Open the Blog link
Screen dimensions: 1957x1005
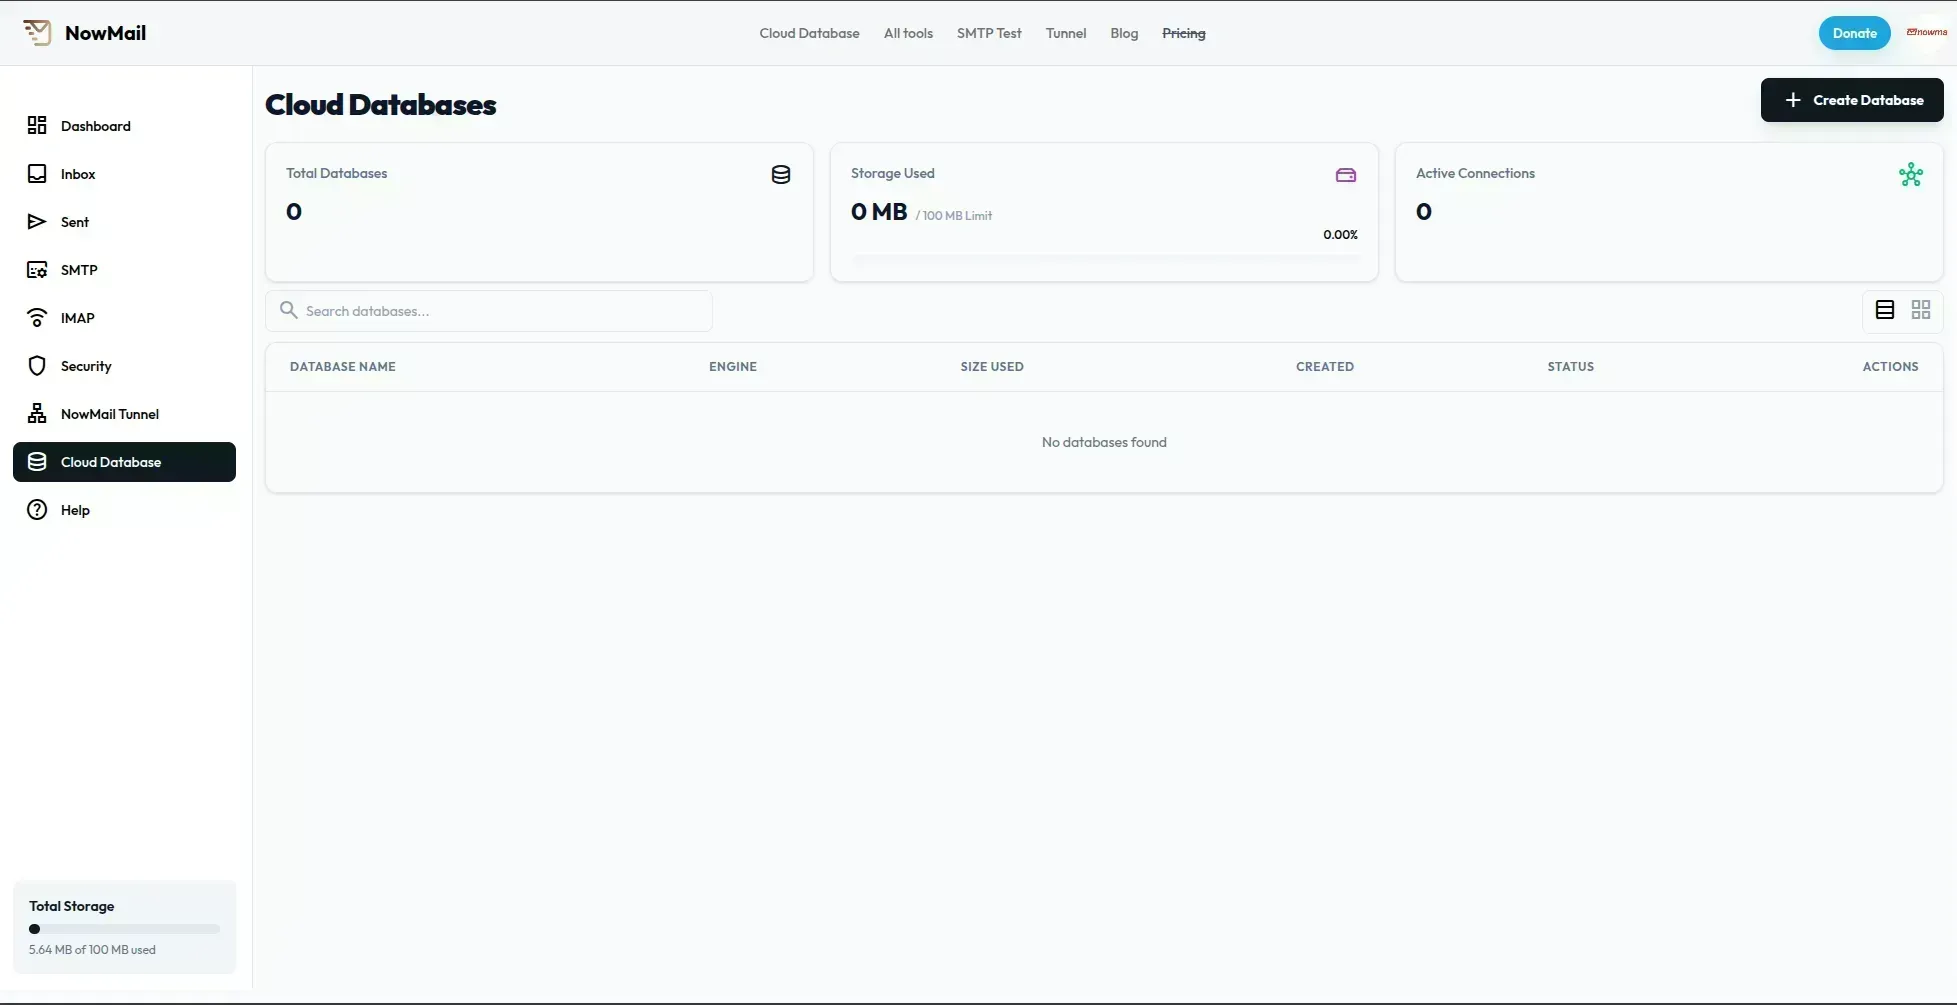pos(1123,33)
